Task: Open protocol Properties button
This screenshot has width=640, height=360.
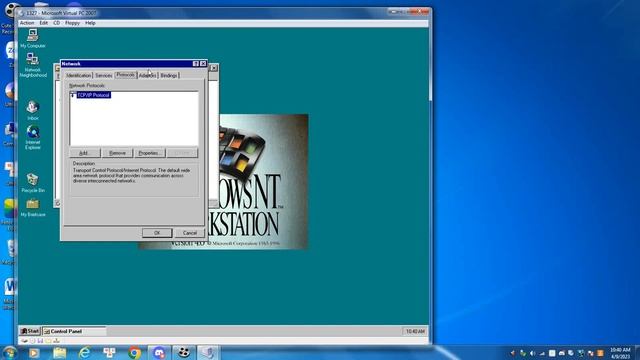Action: click(x=150, y=153)
